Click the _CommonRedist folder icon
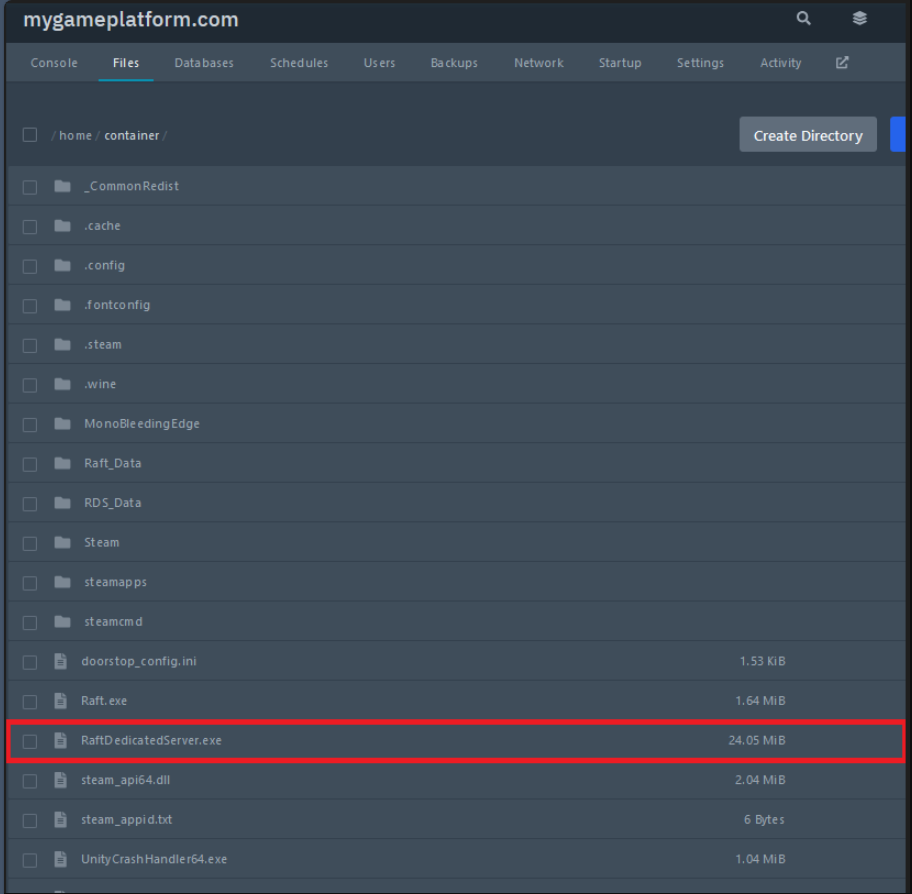 pos(62,186)
